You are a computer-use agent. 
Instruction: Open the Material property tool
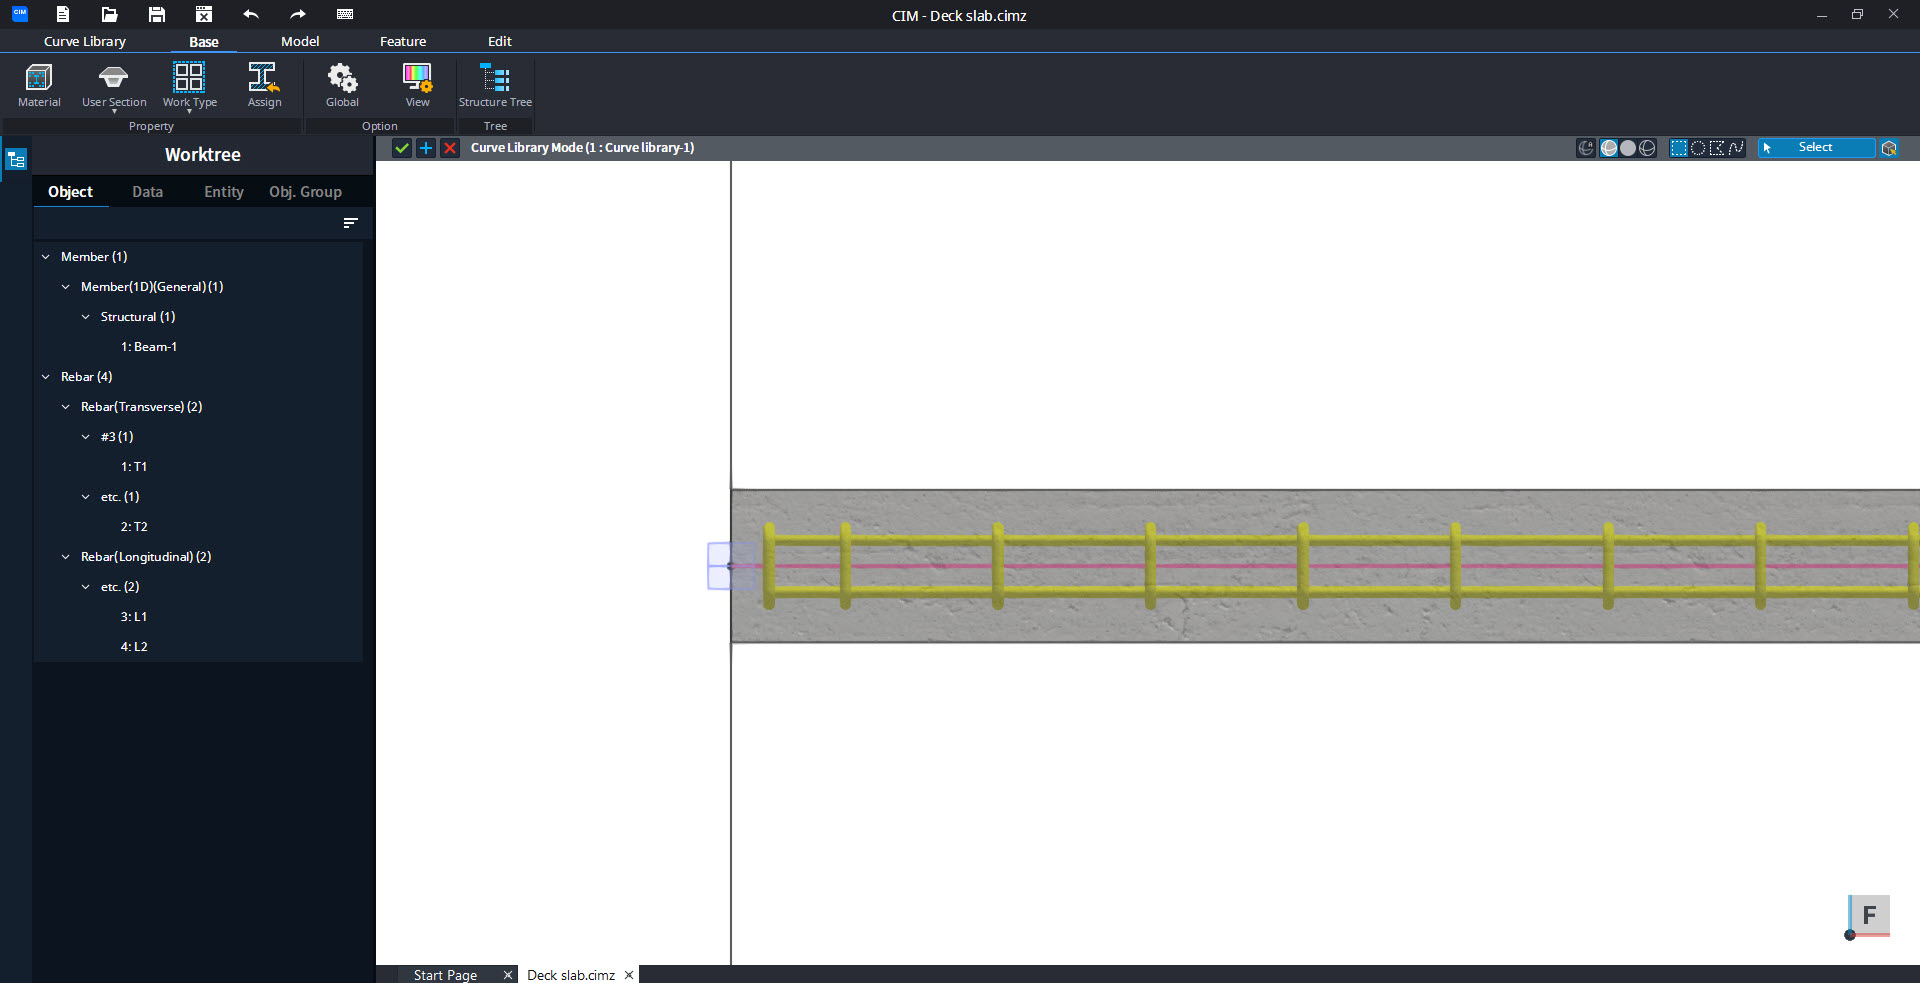tap(39, 85)
